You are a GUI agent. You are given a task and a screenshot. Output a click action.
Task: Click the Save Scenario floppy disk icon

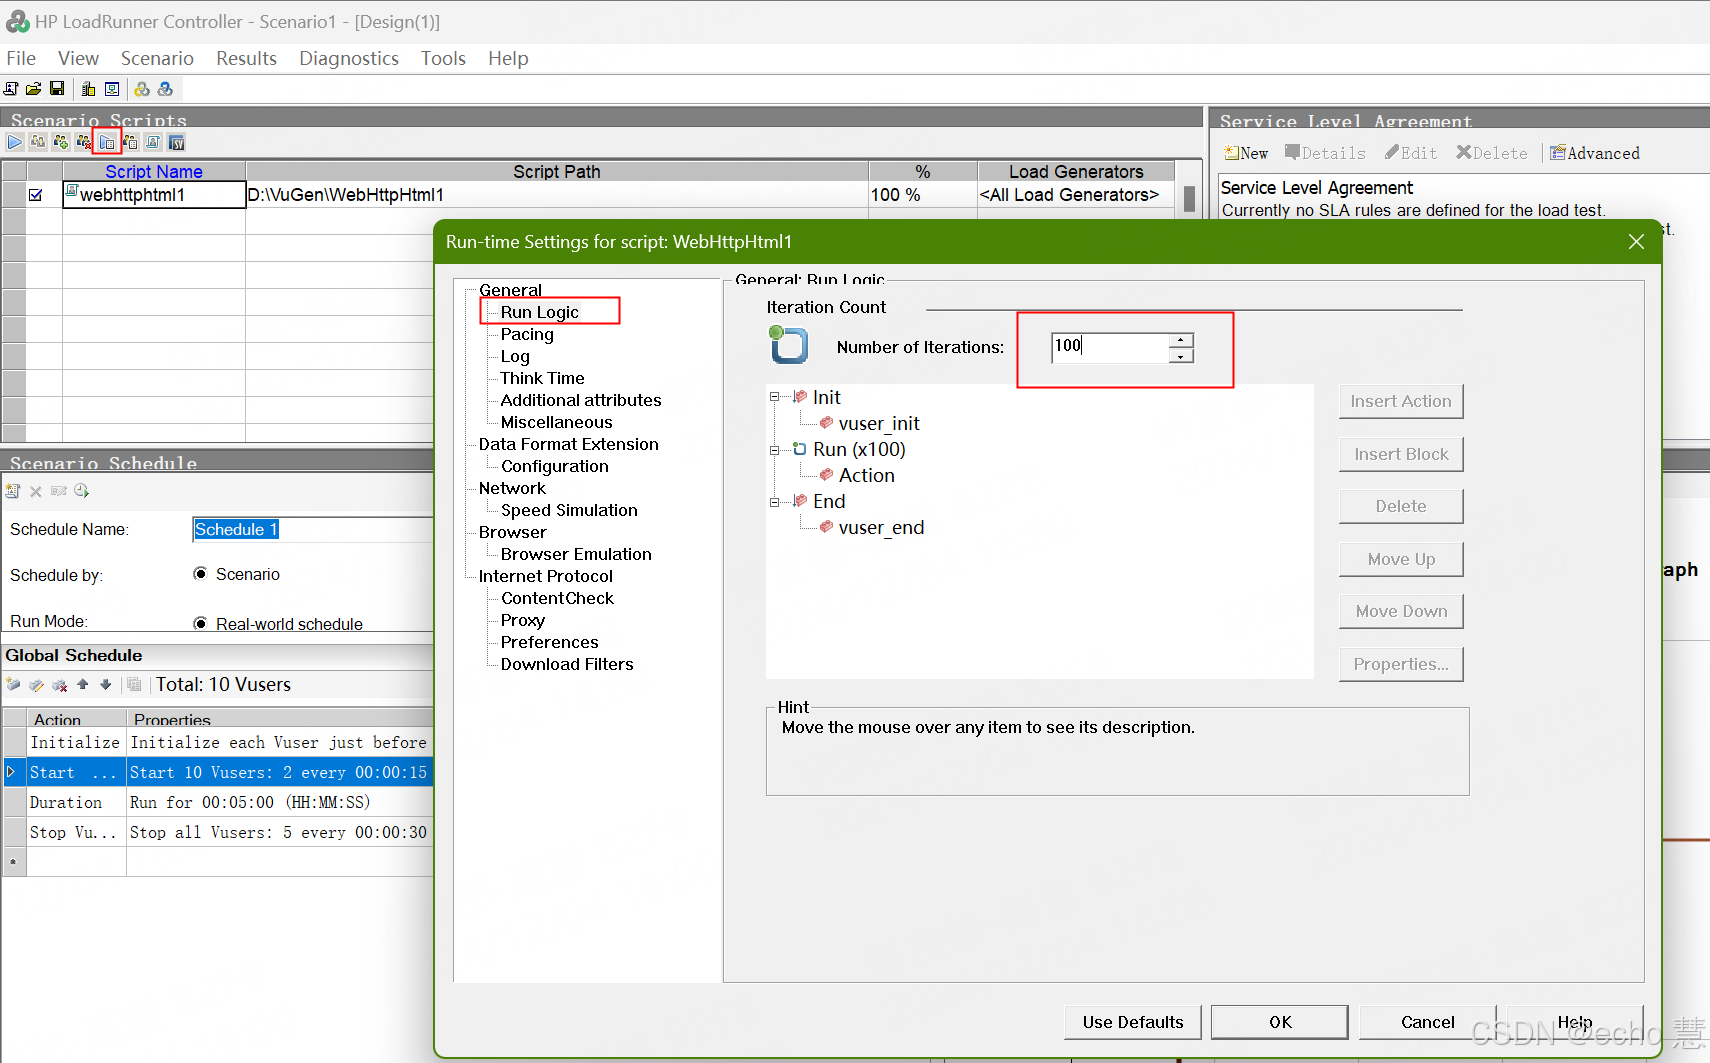[x=57, y=89]
